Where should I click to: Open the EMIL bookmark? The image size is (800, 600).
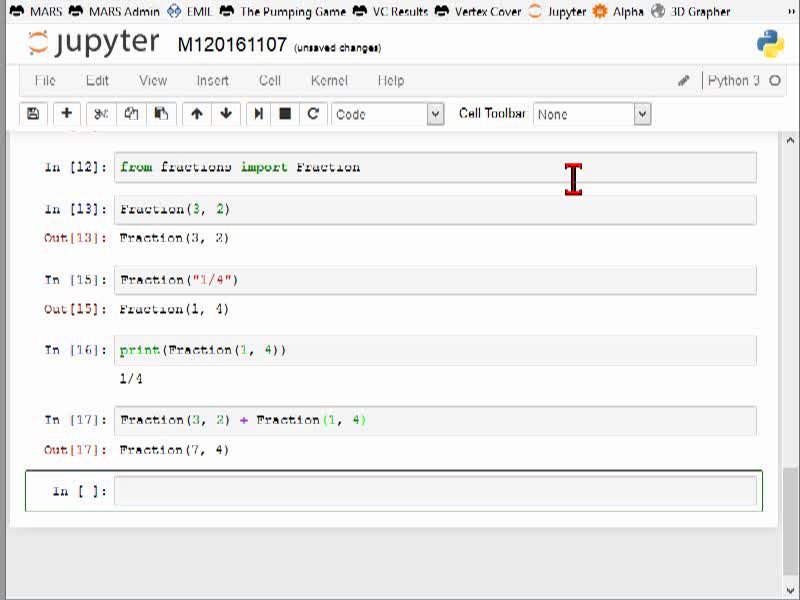(x=190, y=11)
